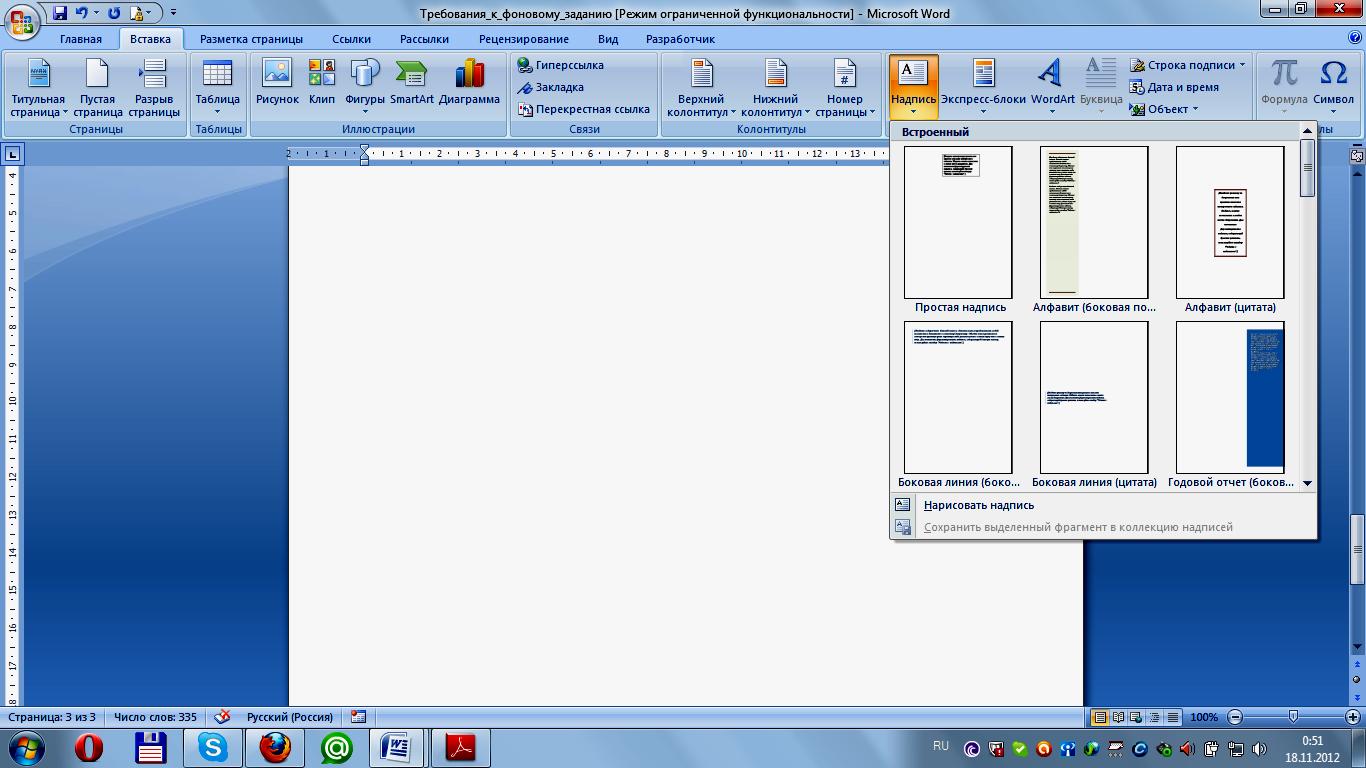Switch to Outline view icon
The image size is (1366, 768).
tap(1155, 717)
